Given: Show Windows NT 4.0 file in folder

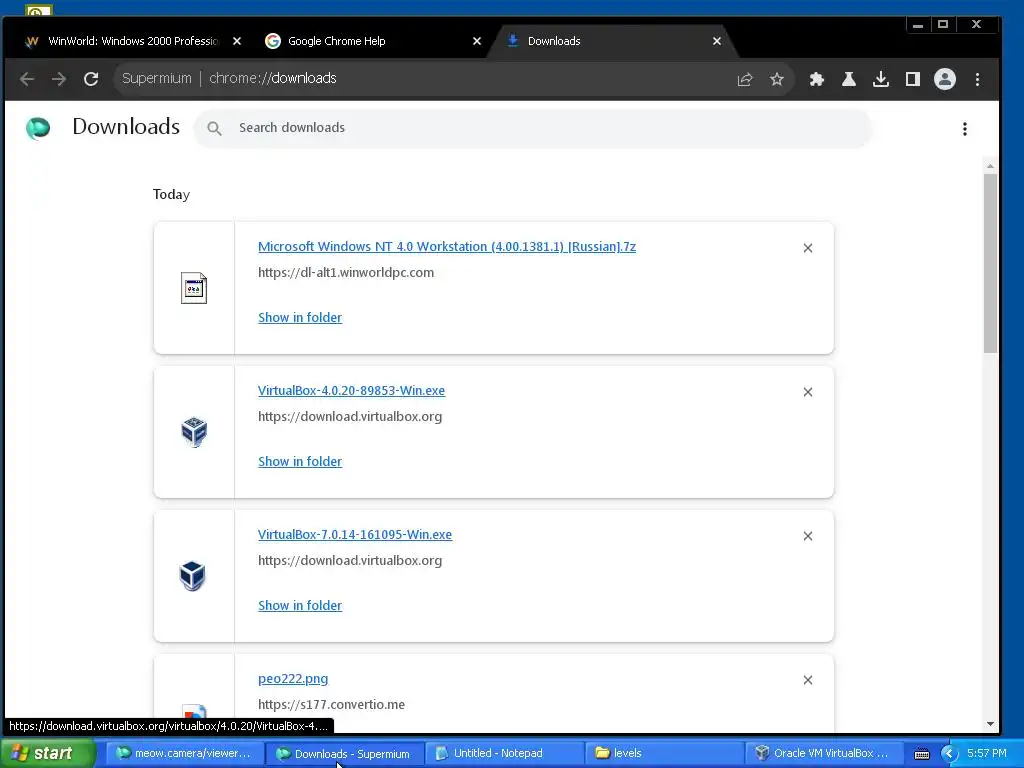Looking at the screenshot, I should (x=300, y=317).
